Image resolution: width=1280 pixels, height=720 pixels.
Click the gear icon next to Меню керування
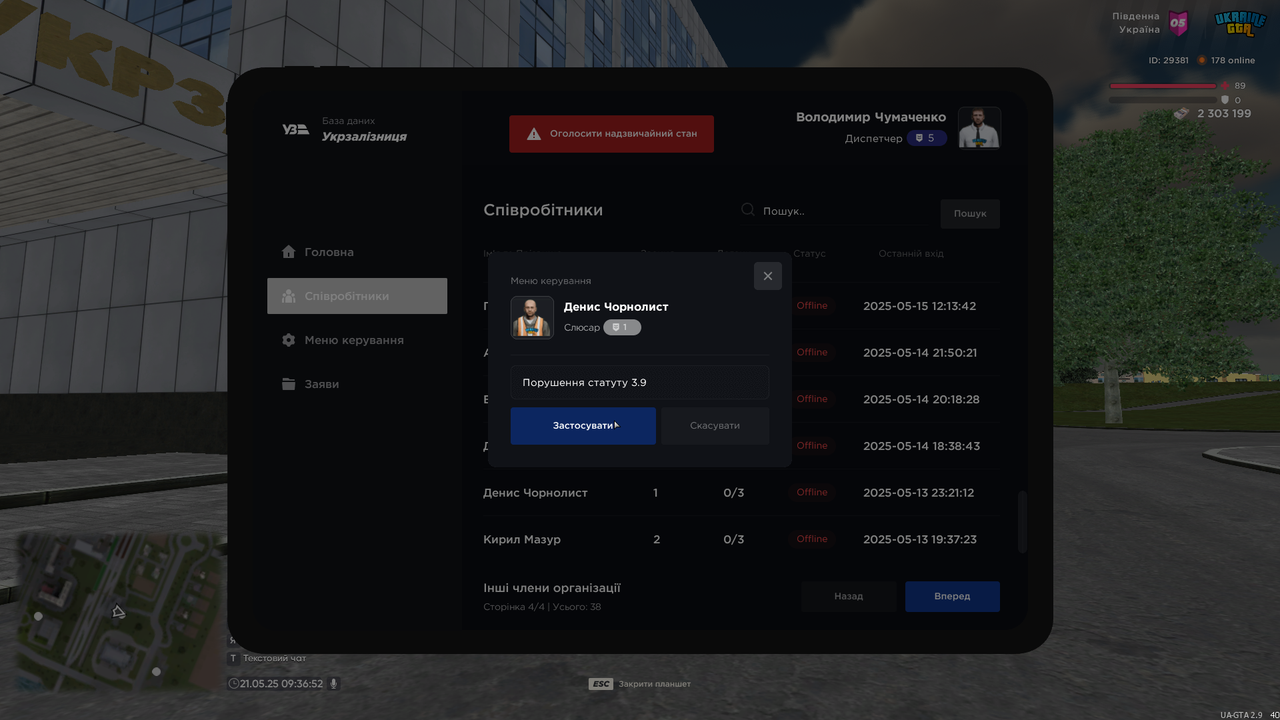(x=289, y=340)
